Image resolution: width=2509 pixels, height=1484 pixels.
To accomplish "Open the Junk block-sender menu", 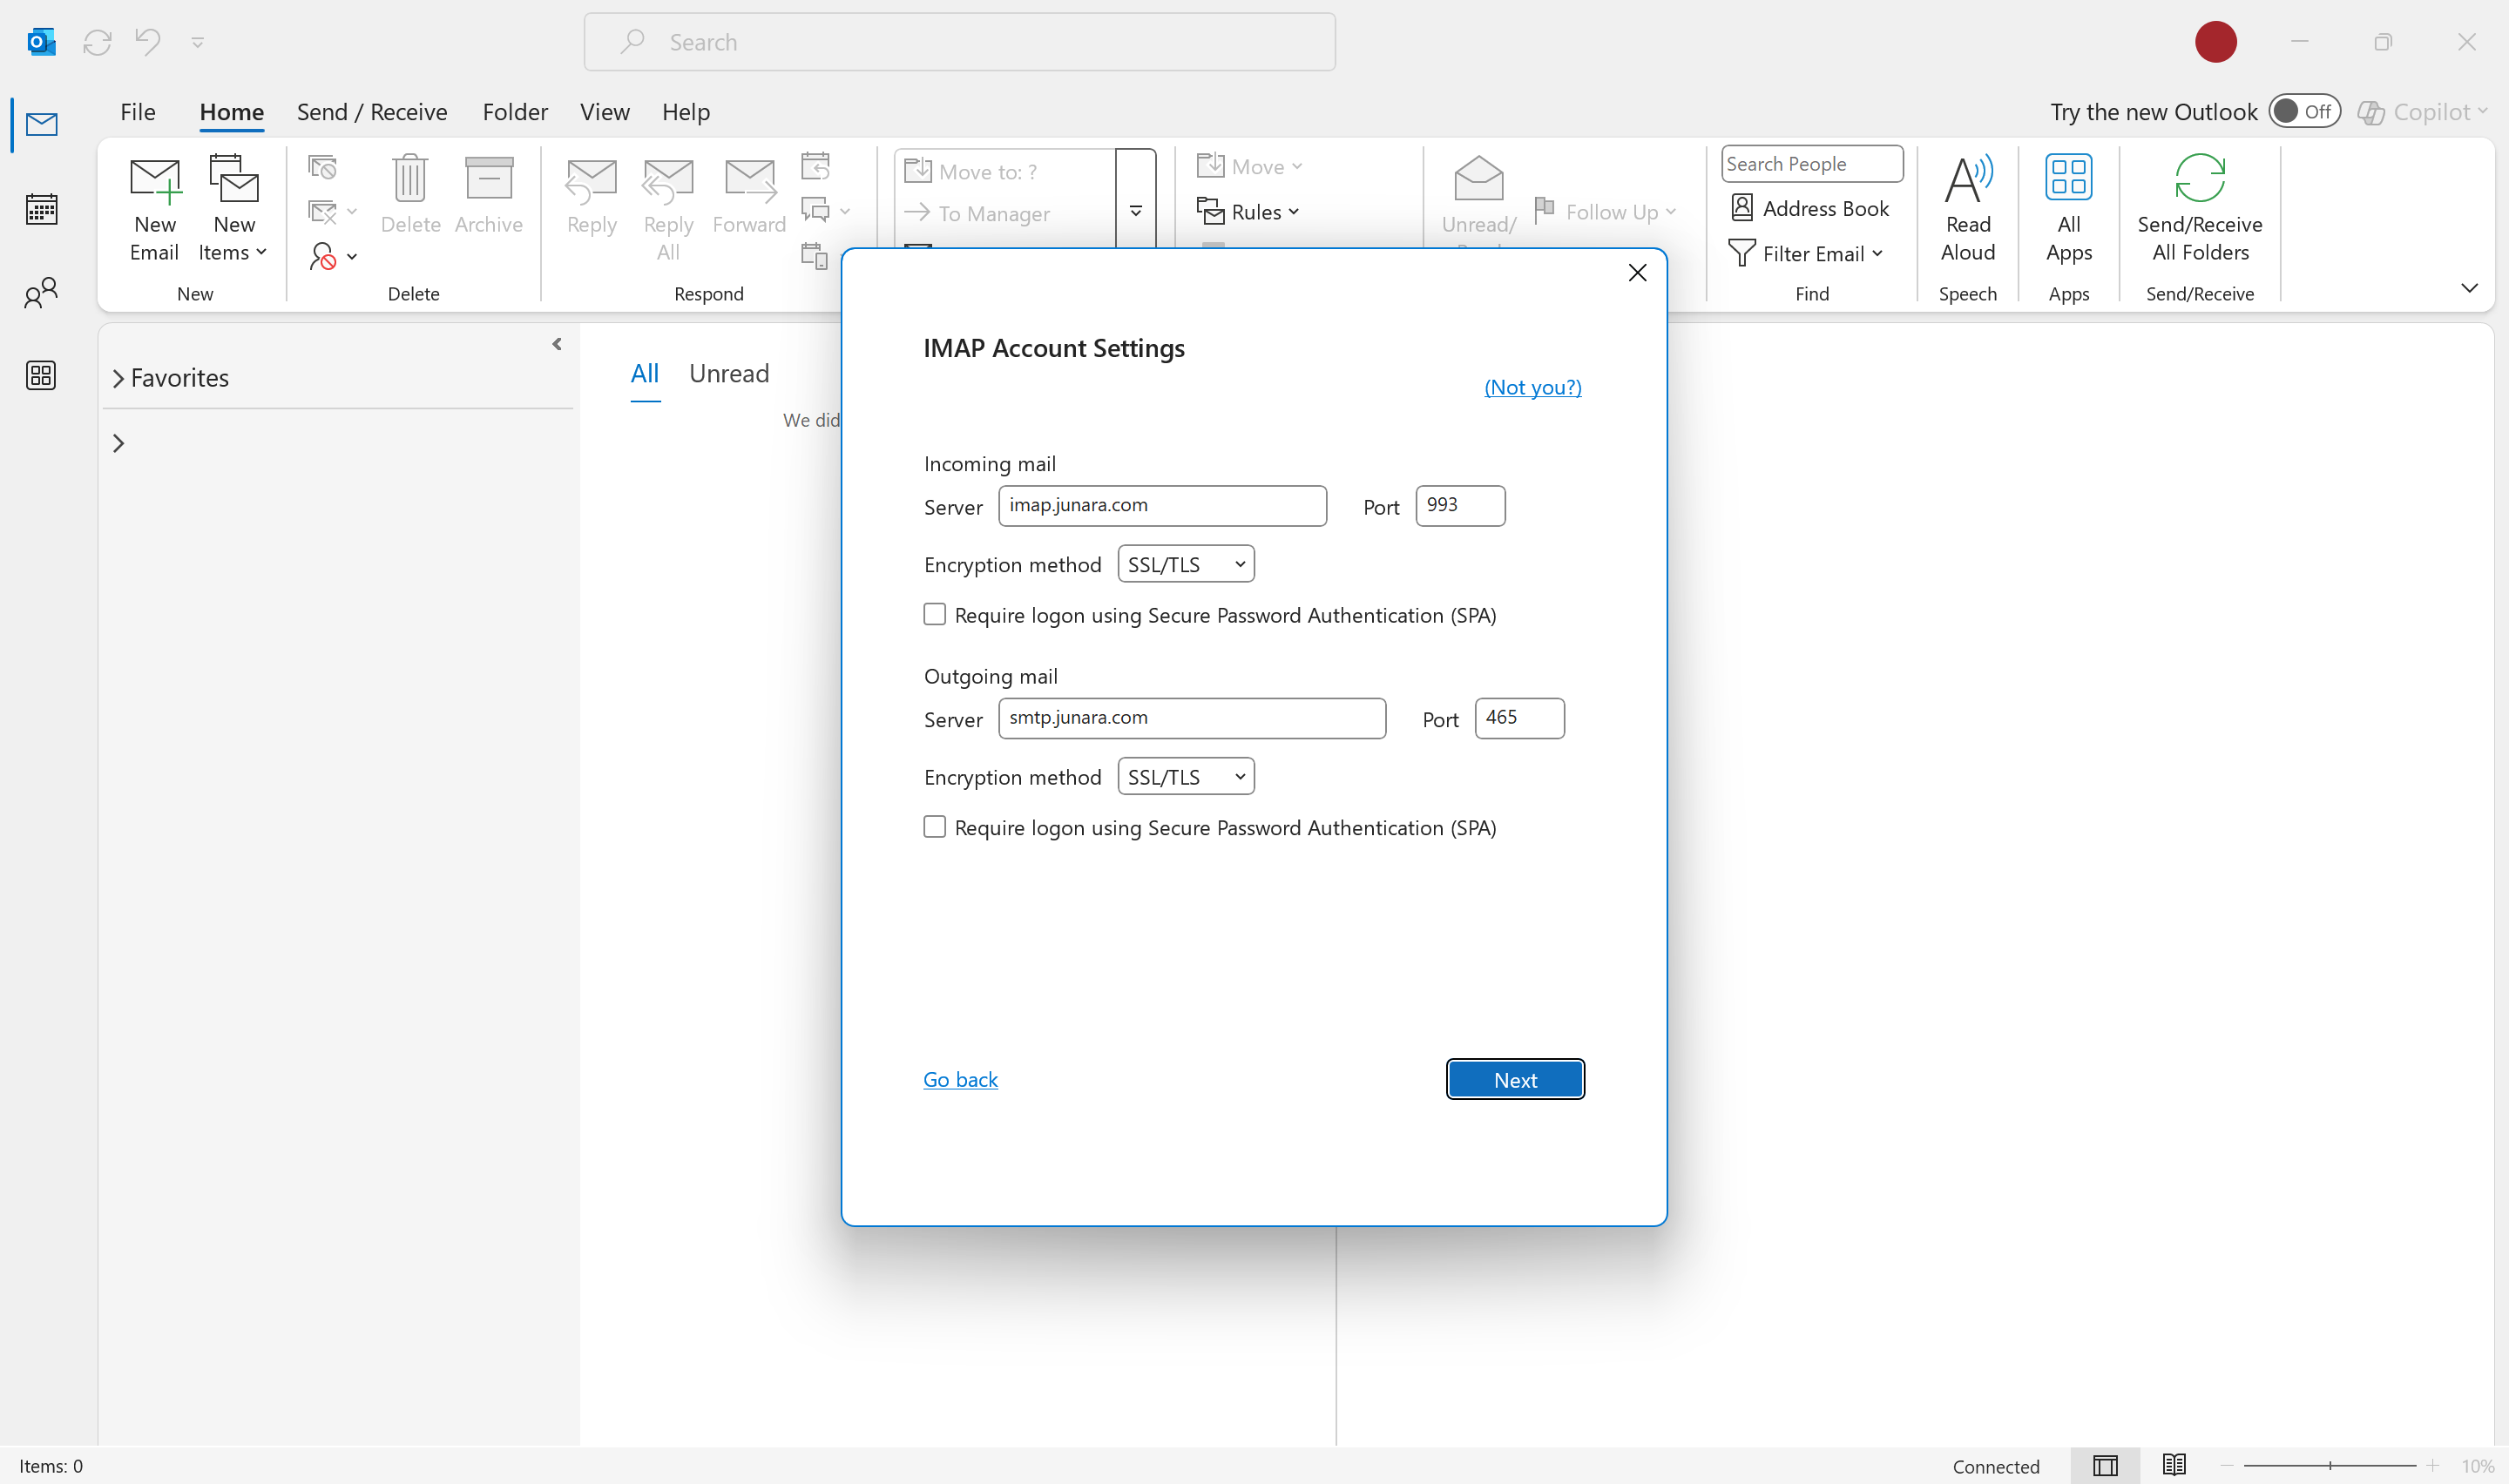I will click(333, 257).
